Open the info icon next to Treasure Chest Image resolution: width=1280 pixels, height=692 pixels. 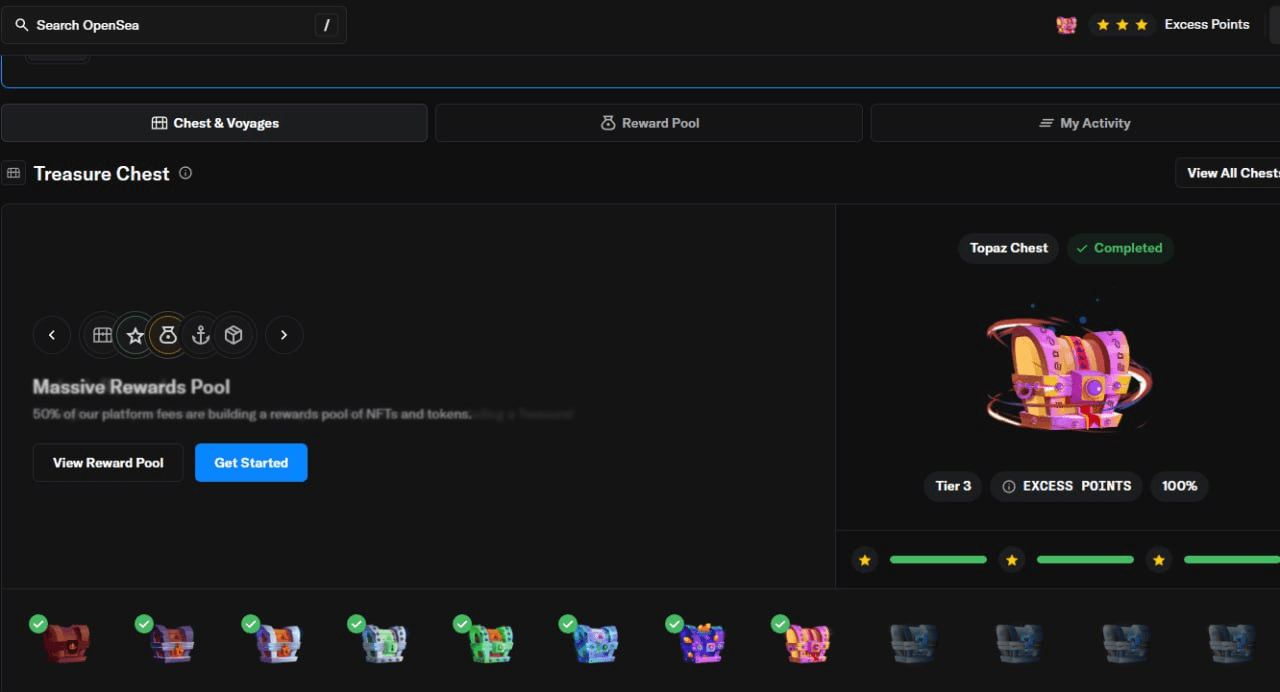tap(185, 173)
